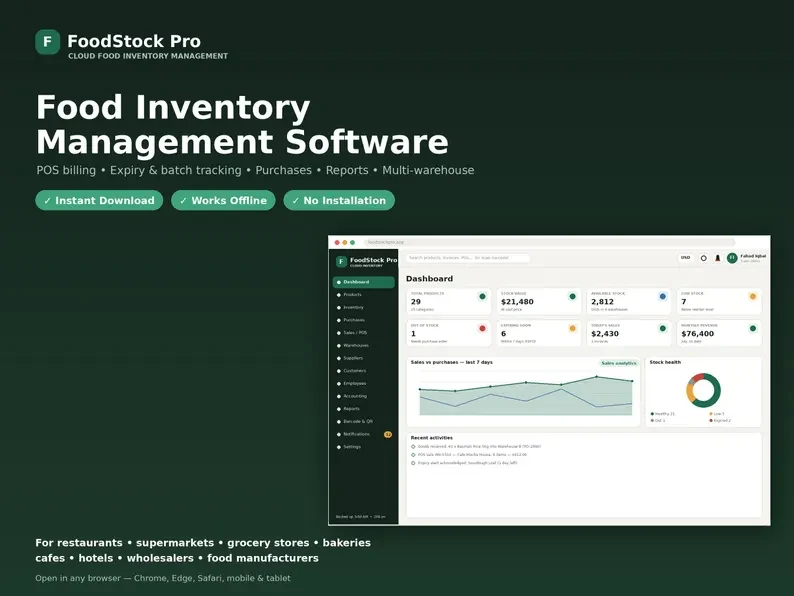Click the icon beside Goods received activity
Viewport: 794px width, 596px height.
pyautogui.click(x=413, y=447)
